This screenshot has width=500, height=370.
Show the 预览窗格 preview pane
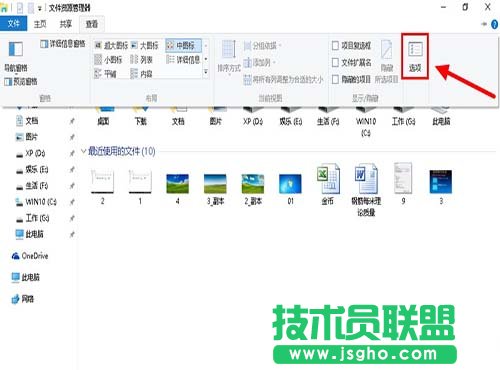pos(21,82)
